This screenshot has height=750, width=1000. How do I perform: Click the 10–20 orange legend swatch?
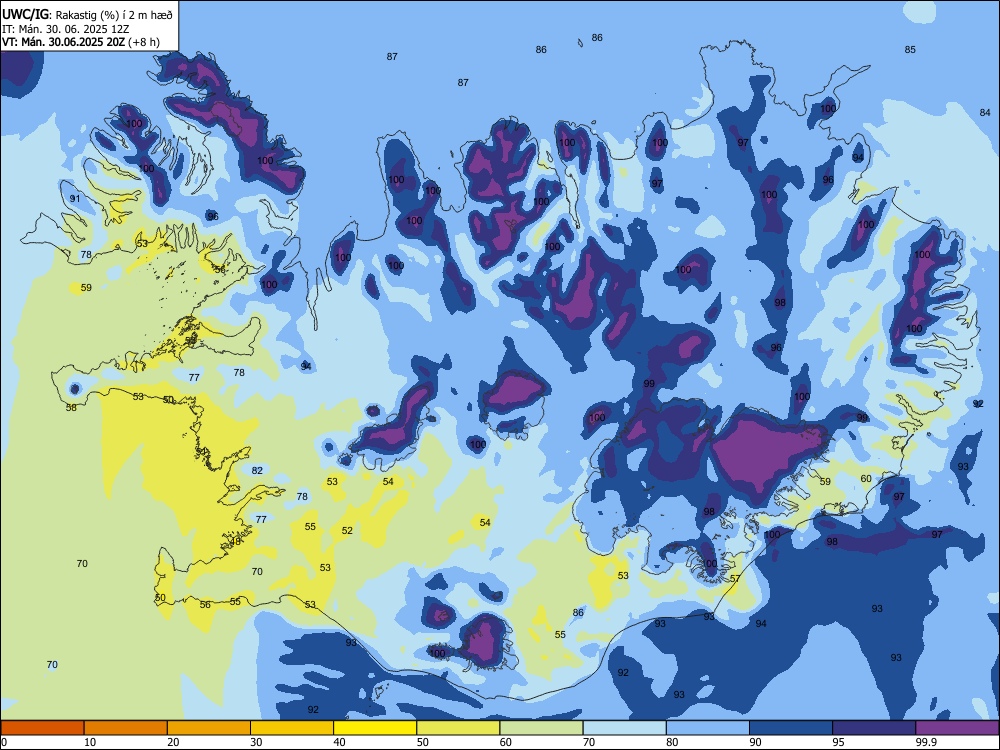126,728
